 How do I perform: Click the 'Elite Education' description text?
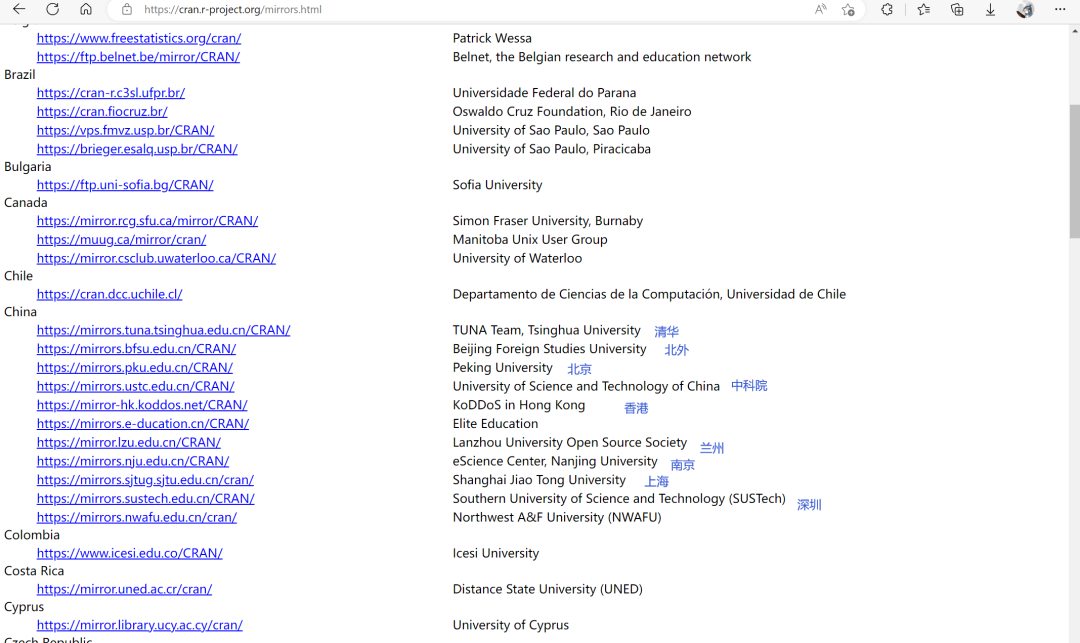click(x=495, y=423)
